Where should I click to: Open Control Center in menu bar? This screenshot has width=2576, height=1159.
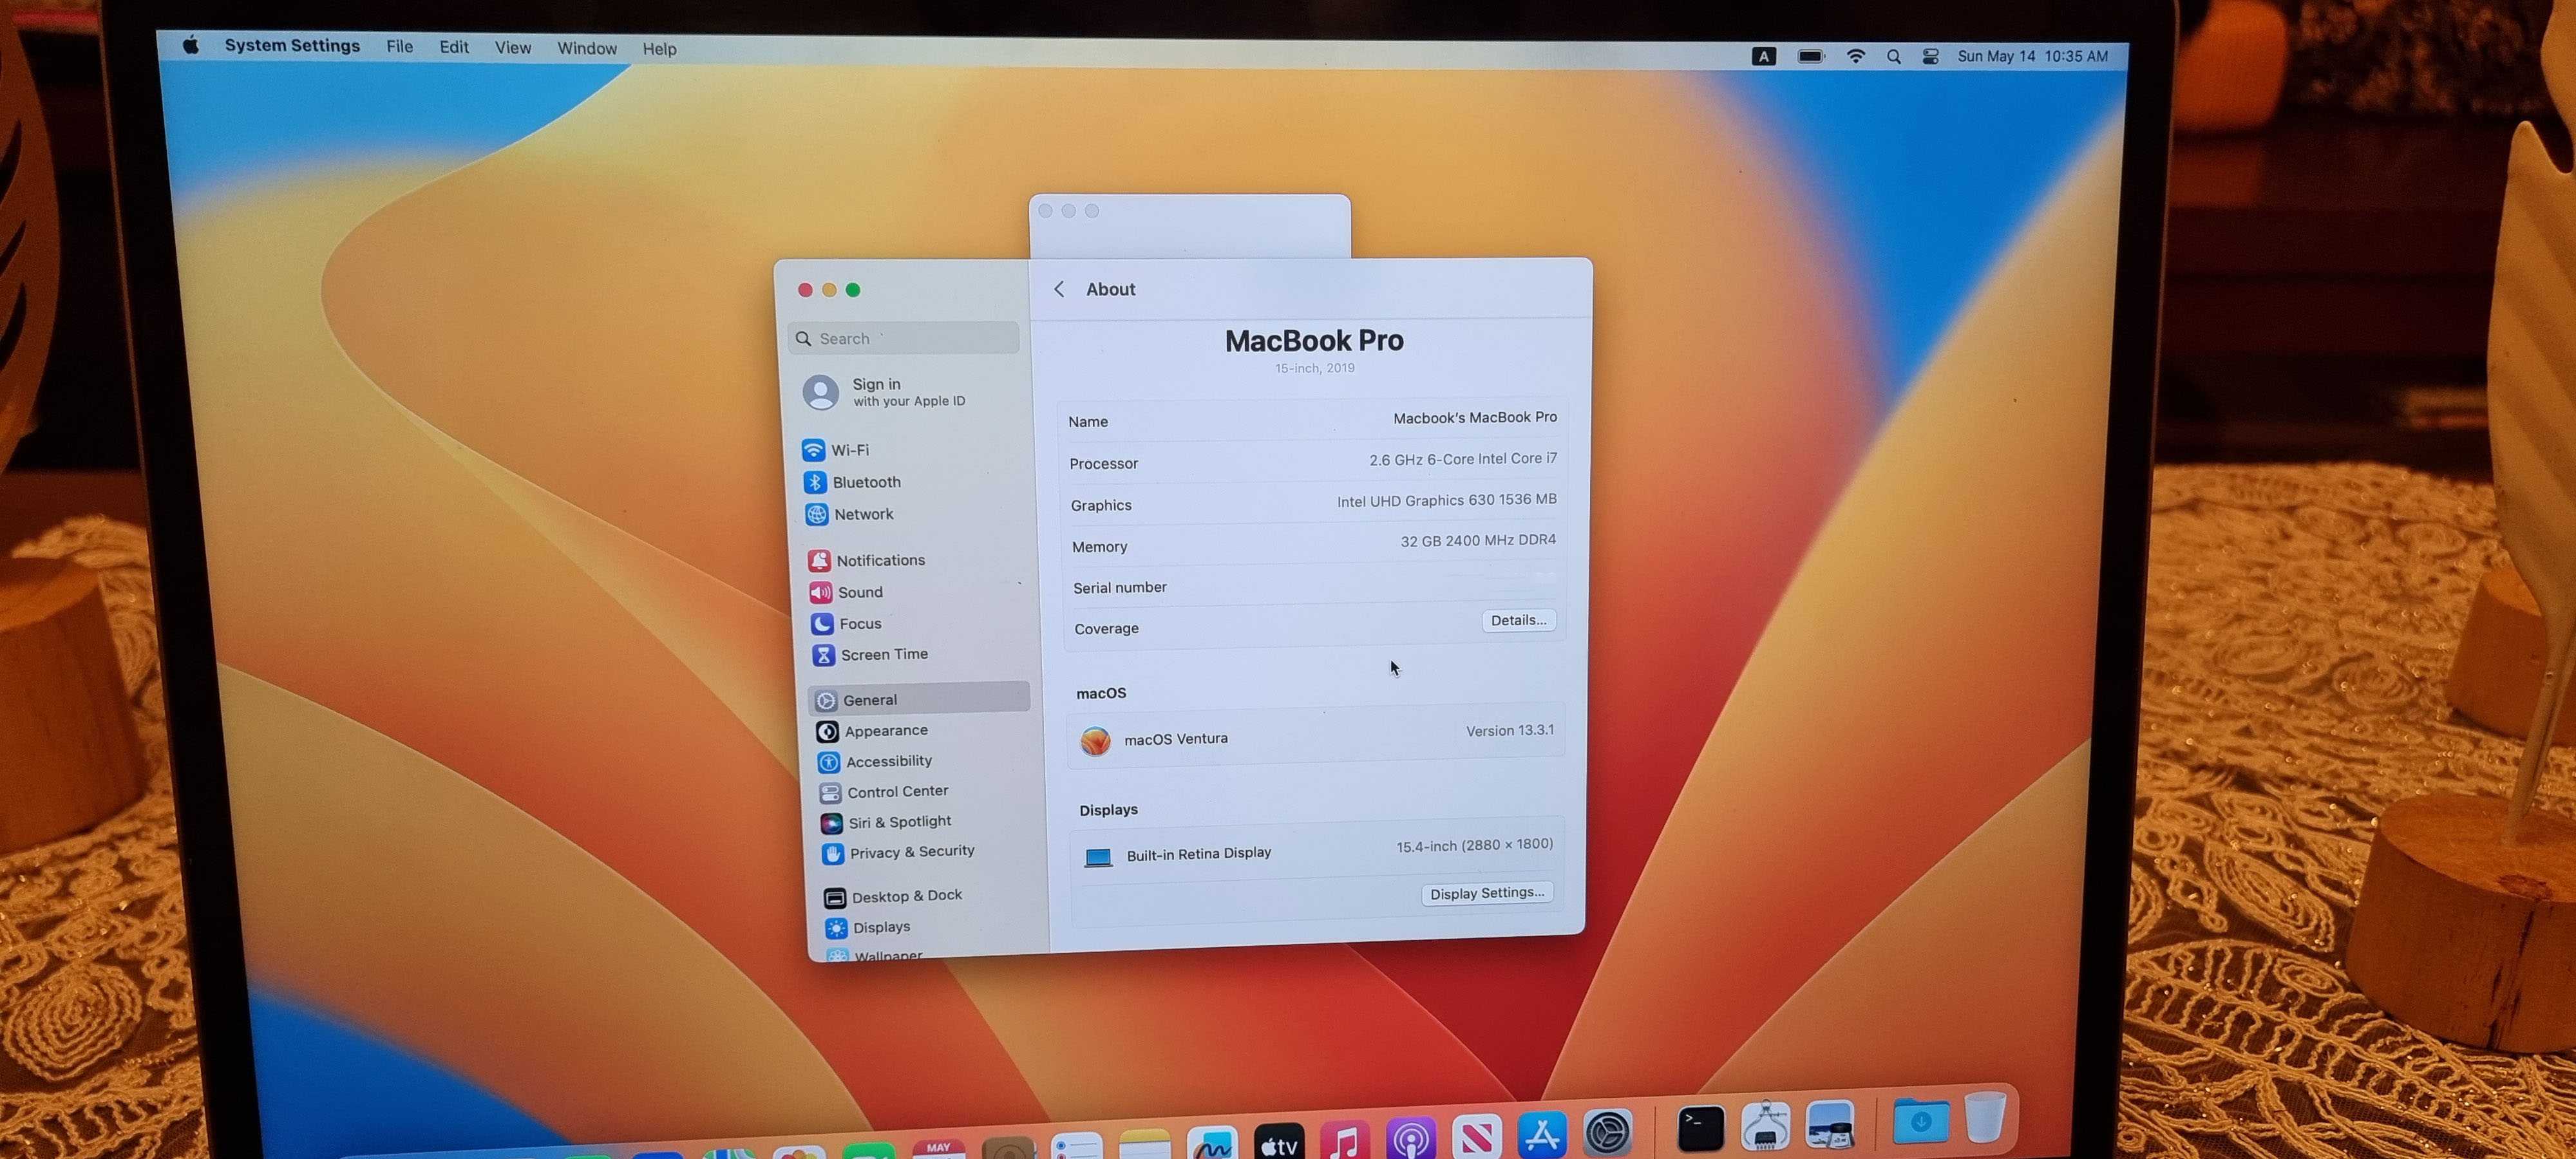[x=1930, y=57]
